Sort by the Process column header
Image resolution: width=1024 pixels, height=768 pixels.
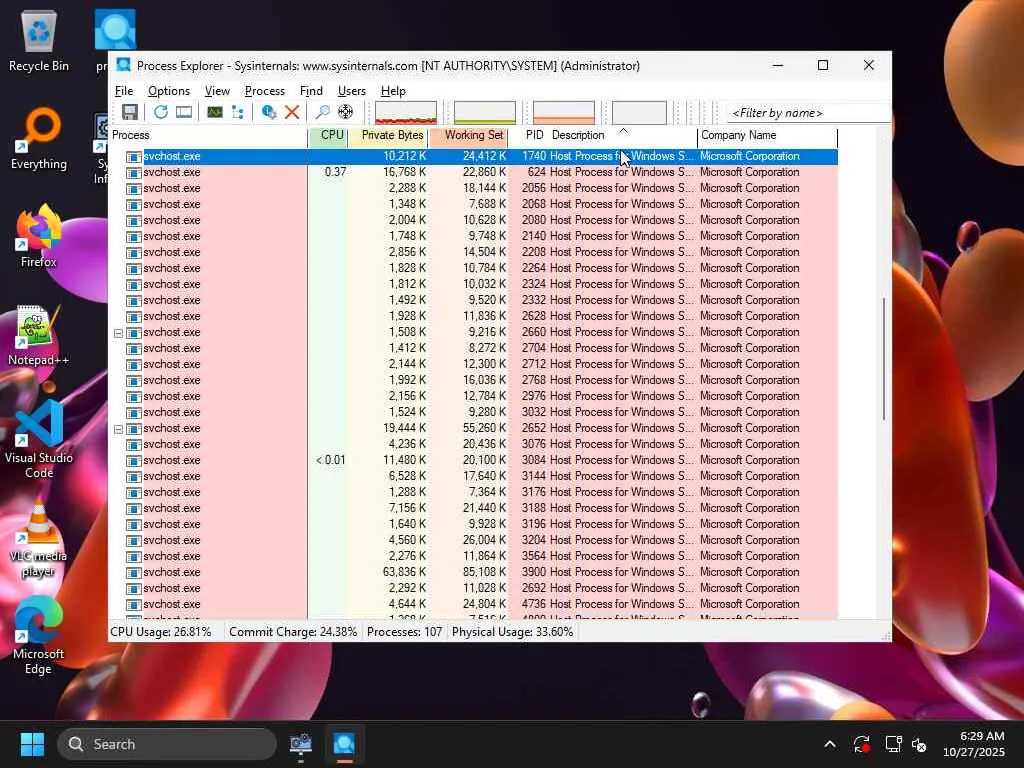[208, 135]
